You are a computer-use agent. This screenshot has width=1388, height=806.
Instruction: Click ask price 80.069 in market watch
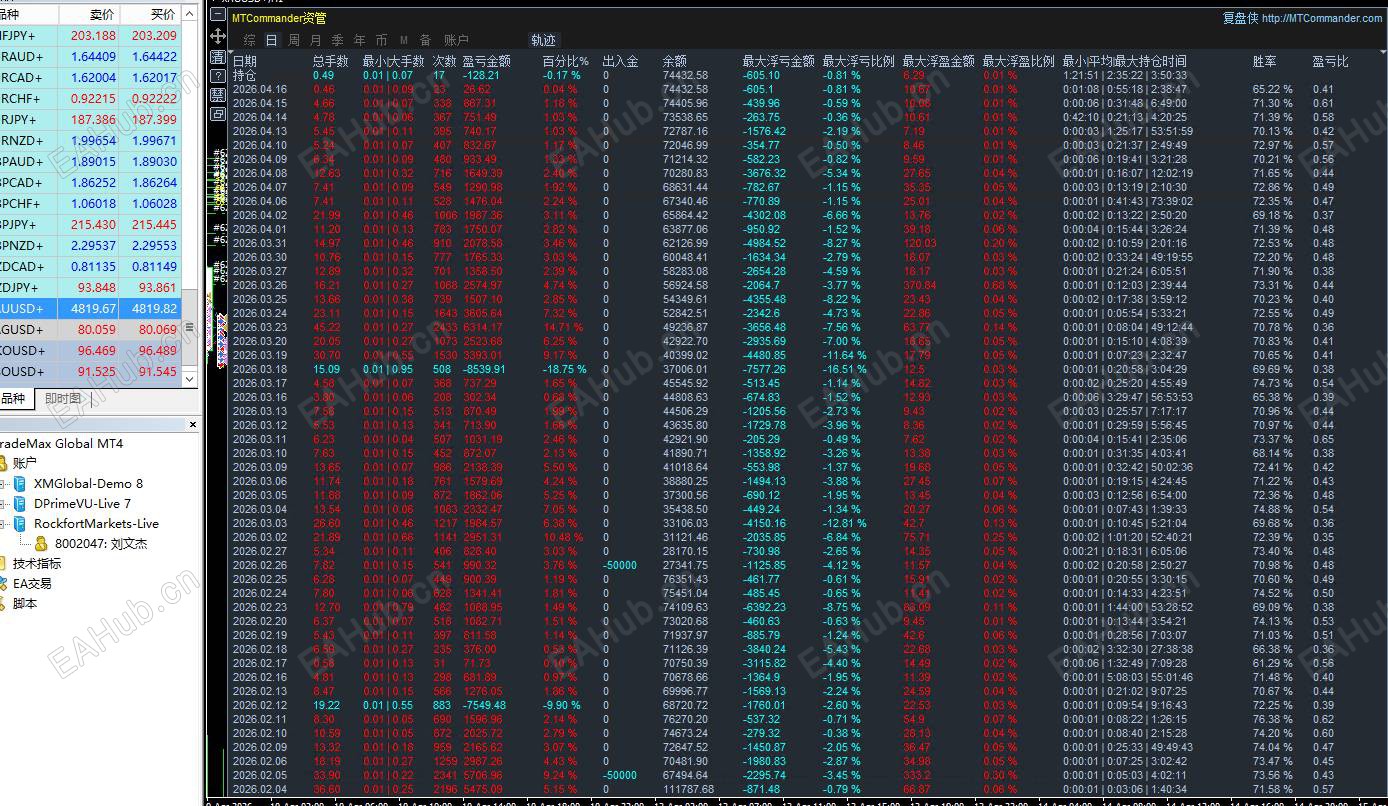click(157, 329)
